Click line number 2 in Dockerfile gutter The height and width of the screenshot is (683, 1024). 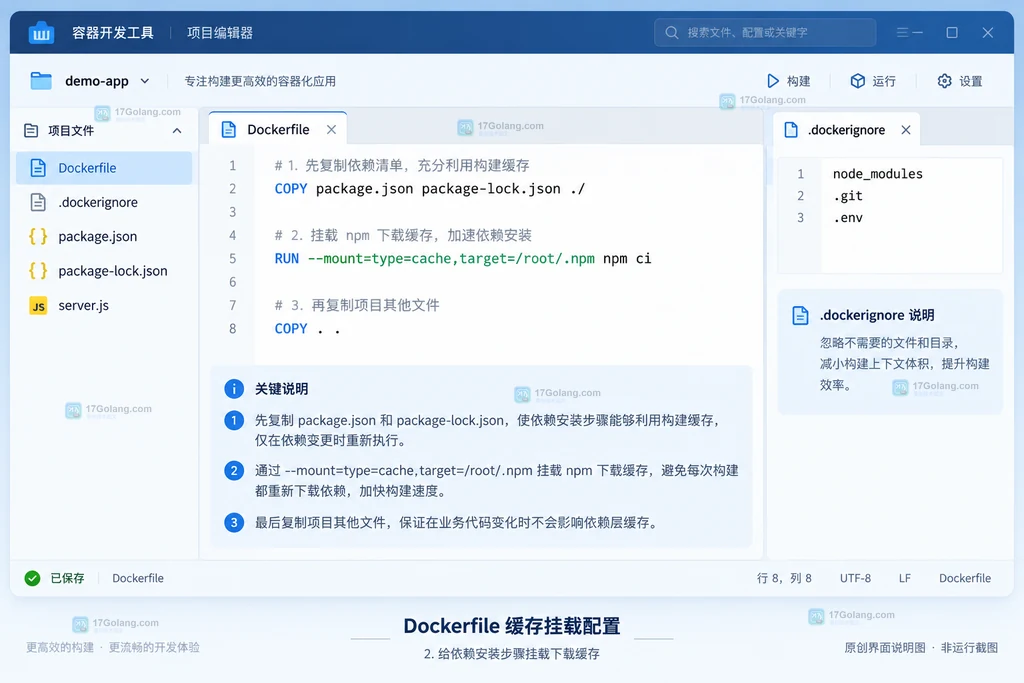pyautogui.click(x=232, y=189)
